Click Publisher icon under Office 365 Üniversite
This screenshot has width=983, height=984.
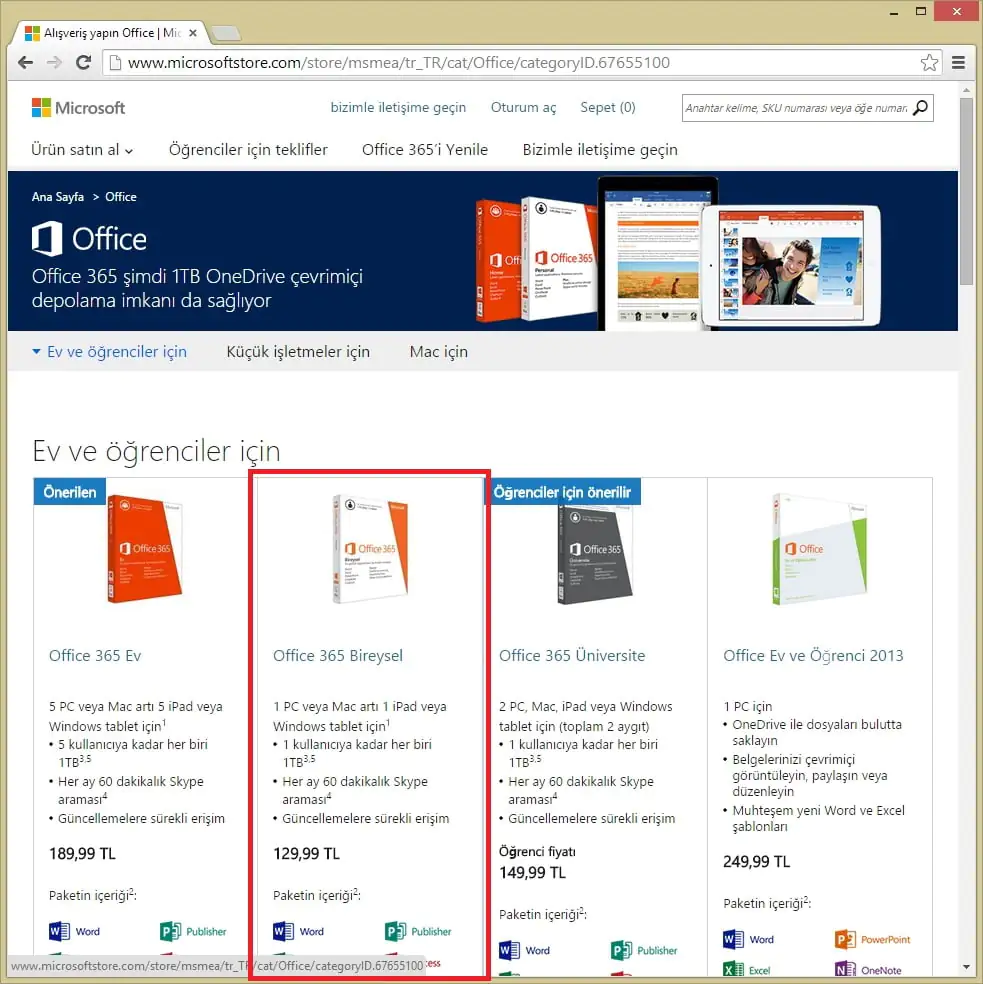pos(621,951)
